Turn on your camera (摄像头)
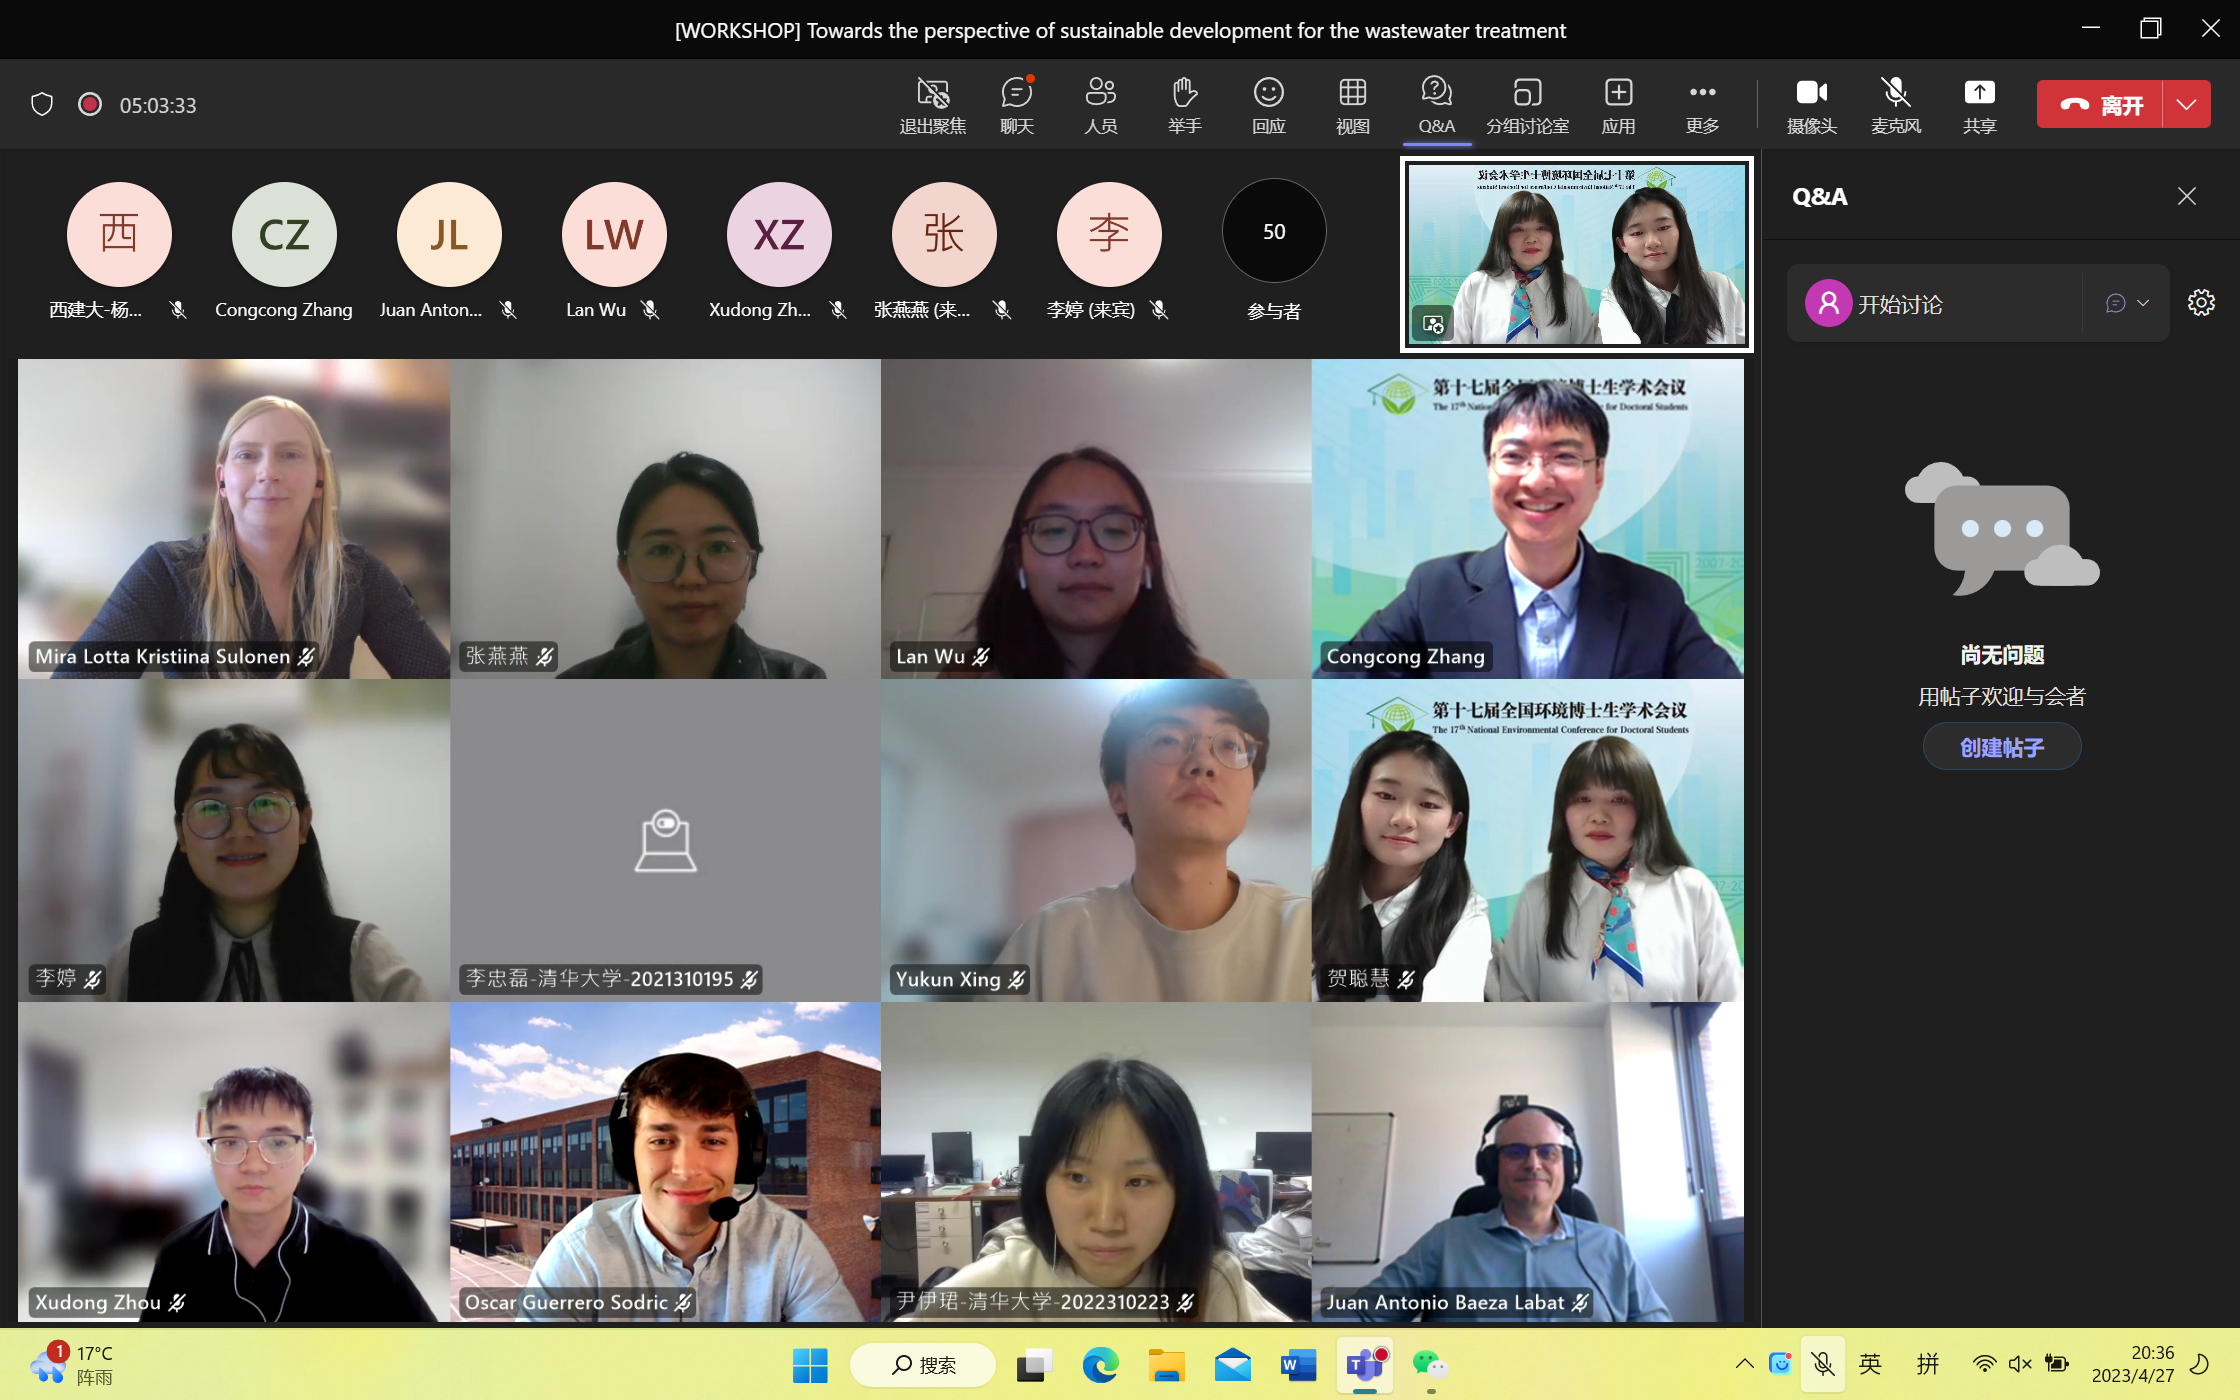Viewport: 2240px width, 1400px height. [x=1811, y=104]
